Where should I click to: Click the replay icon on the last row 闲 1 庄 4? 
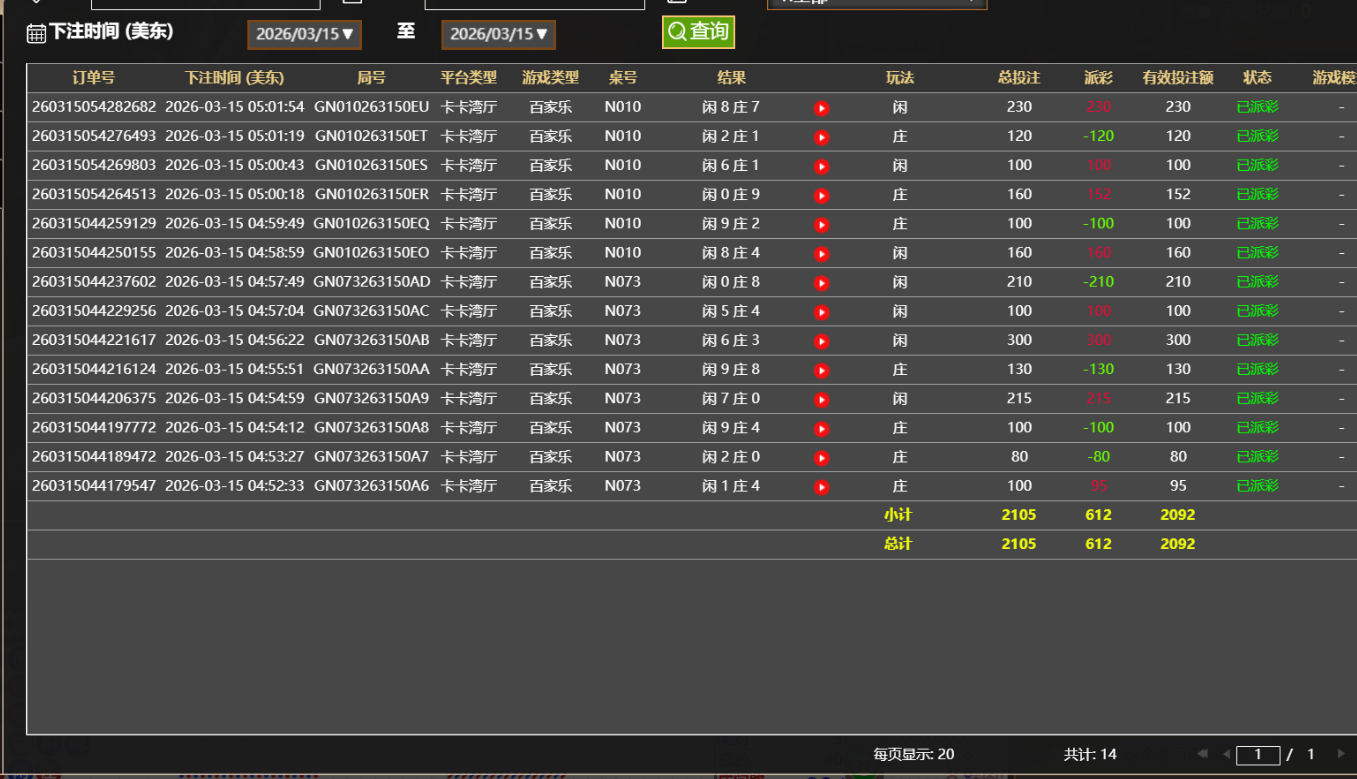tap(820, 485)
